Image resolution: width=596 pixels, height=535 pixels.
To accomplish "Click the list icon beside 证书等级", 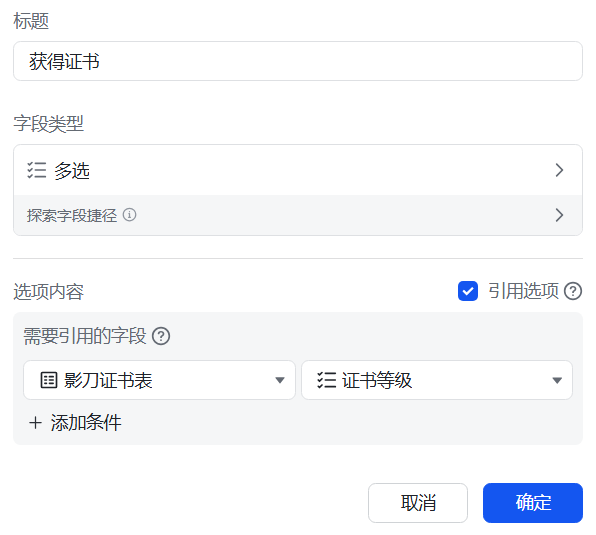I will [x=327, y=380].
